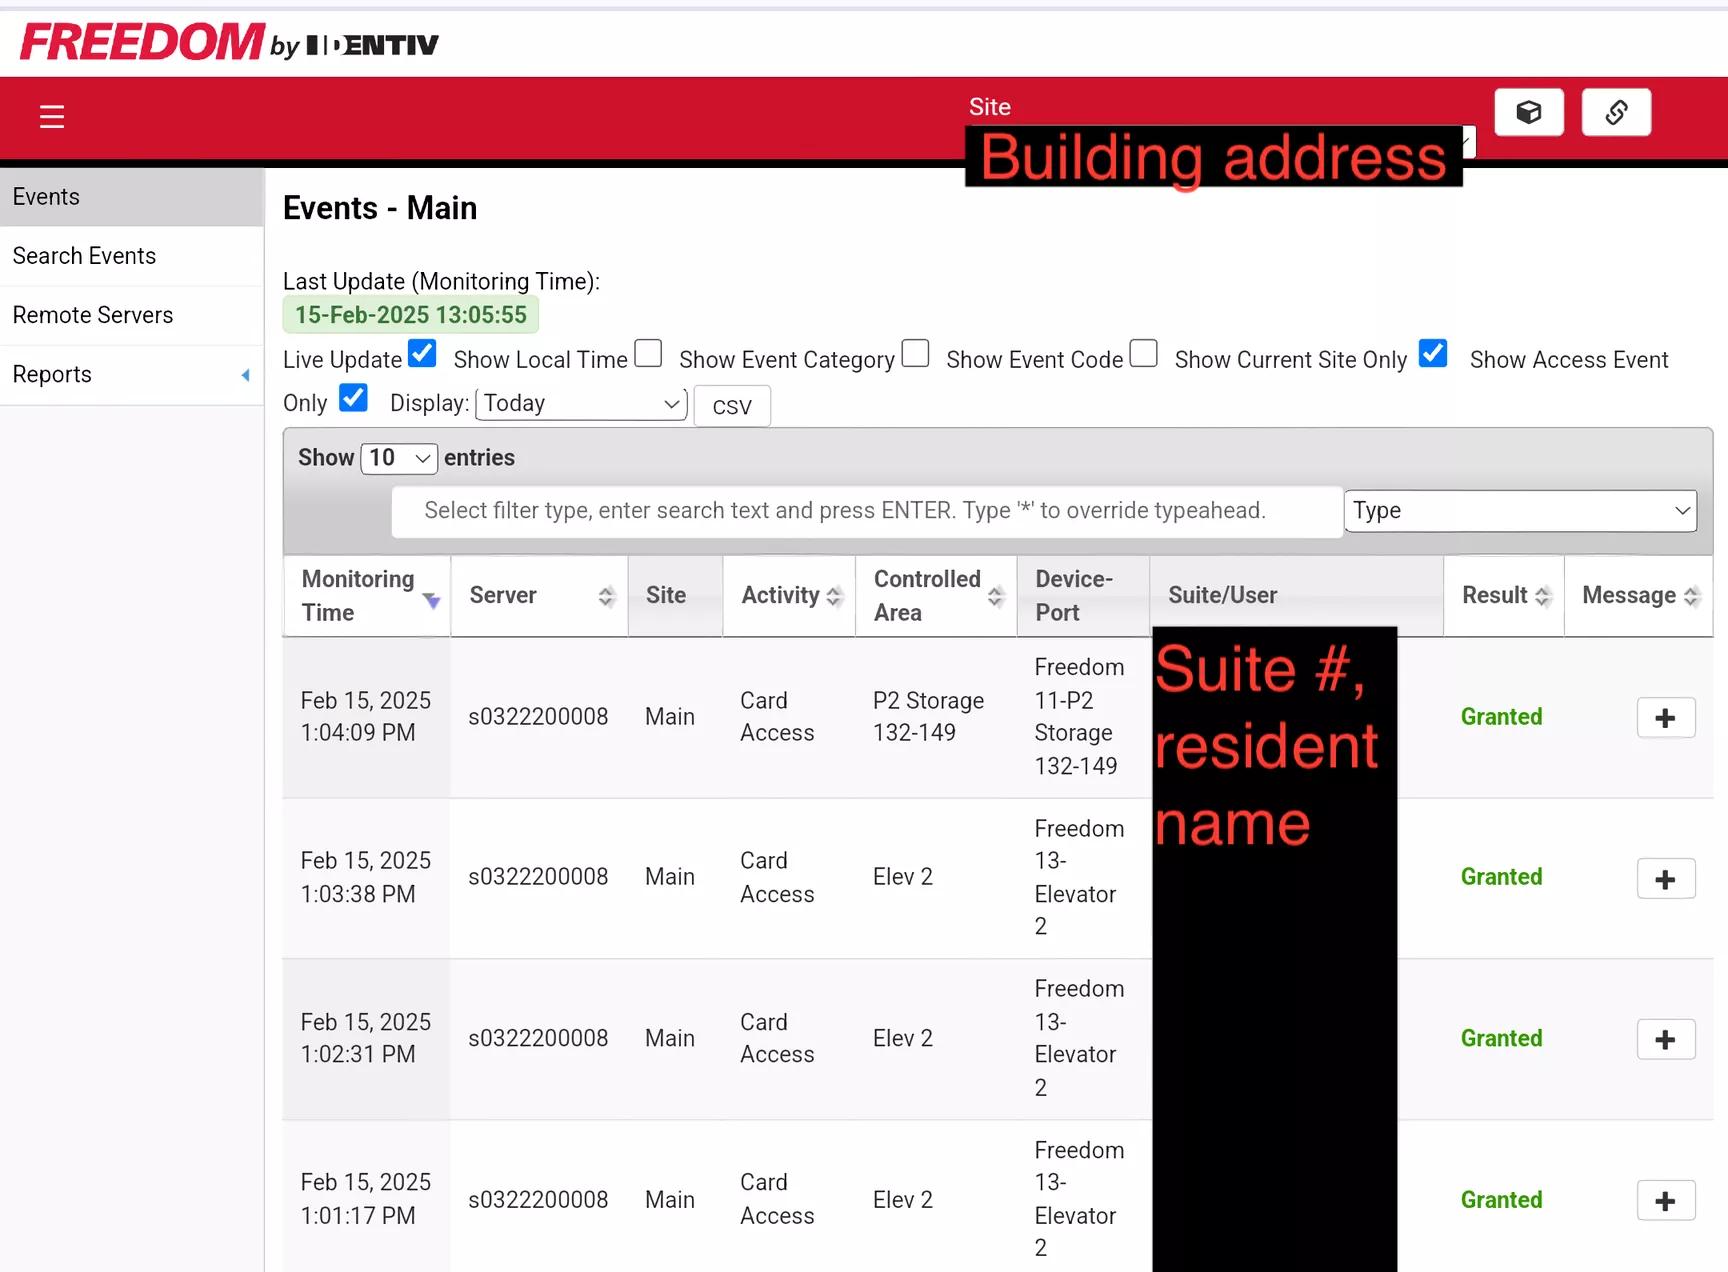This screenshot has width=1728, height=1272.
Task: Disable the Live Update checkbox
Action: point(422,354)
